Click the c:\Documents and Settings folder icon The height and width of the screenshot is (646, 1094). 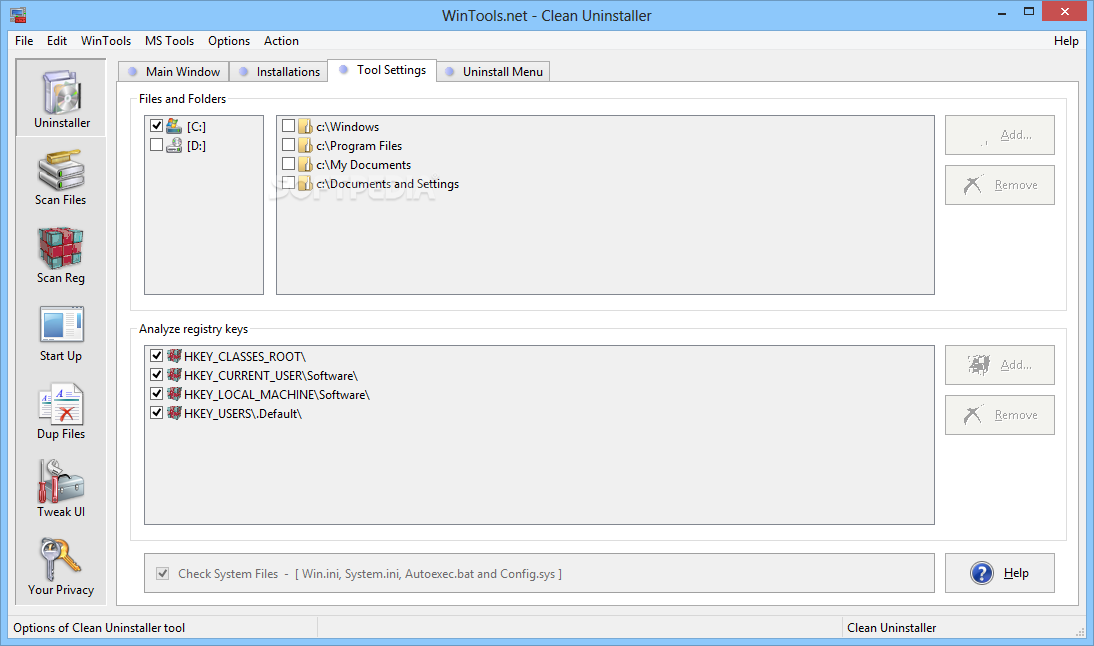[305, 183]
